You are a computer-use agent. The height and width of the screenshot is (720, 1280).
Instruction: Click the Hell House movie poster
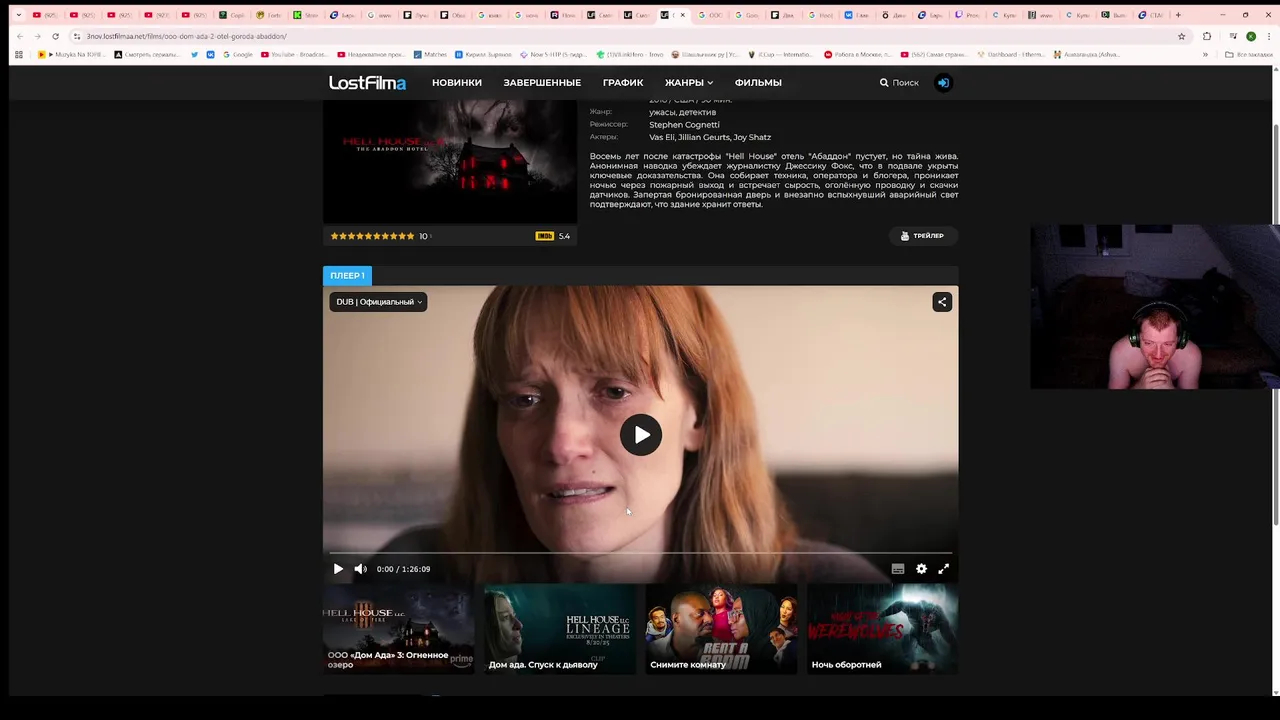click(450, 160)
